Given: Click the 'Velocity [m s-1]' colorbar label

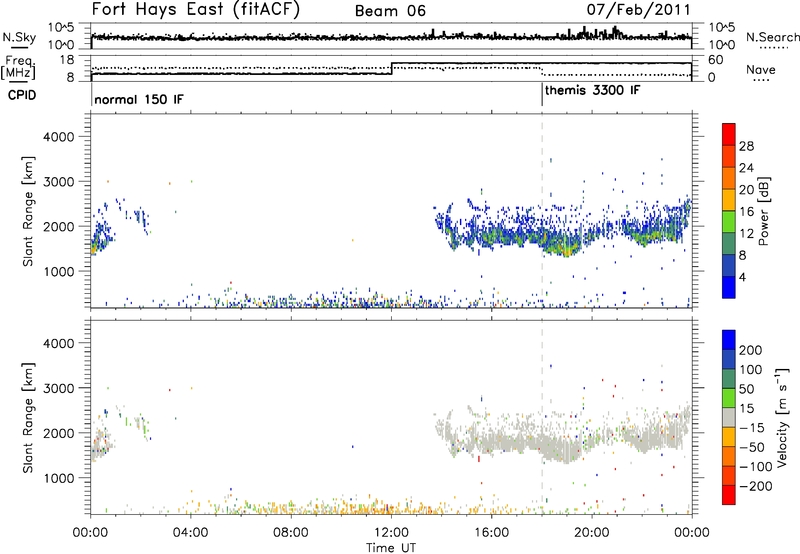Looking at the screenshot, I should [782, 417].
